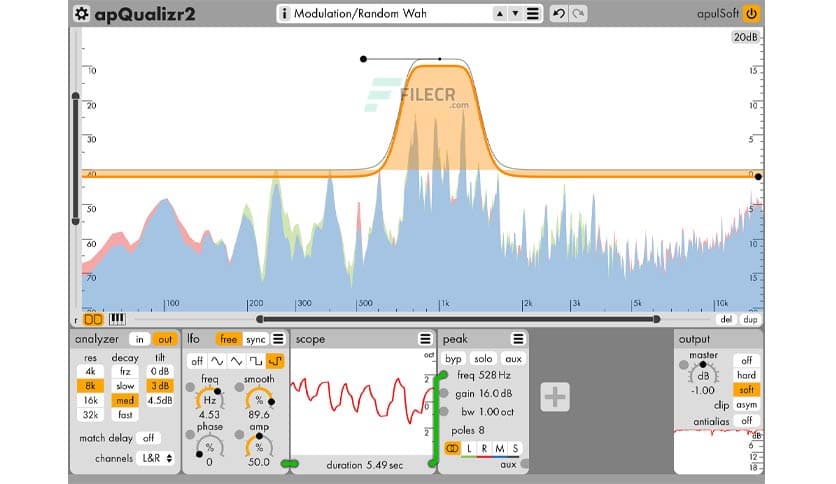Image resolution: width=836 pixels, height=484 pixels.
Task: Select the random step lfo waveform
Action: 275,361
